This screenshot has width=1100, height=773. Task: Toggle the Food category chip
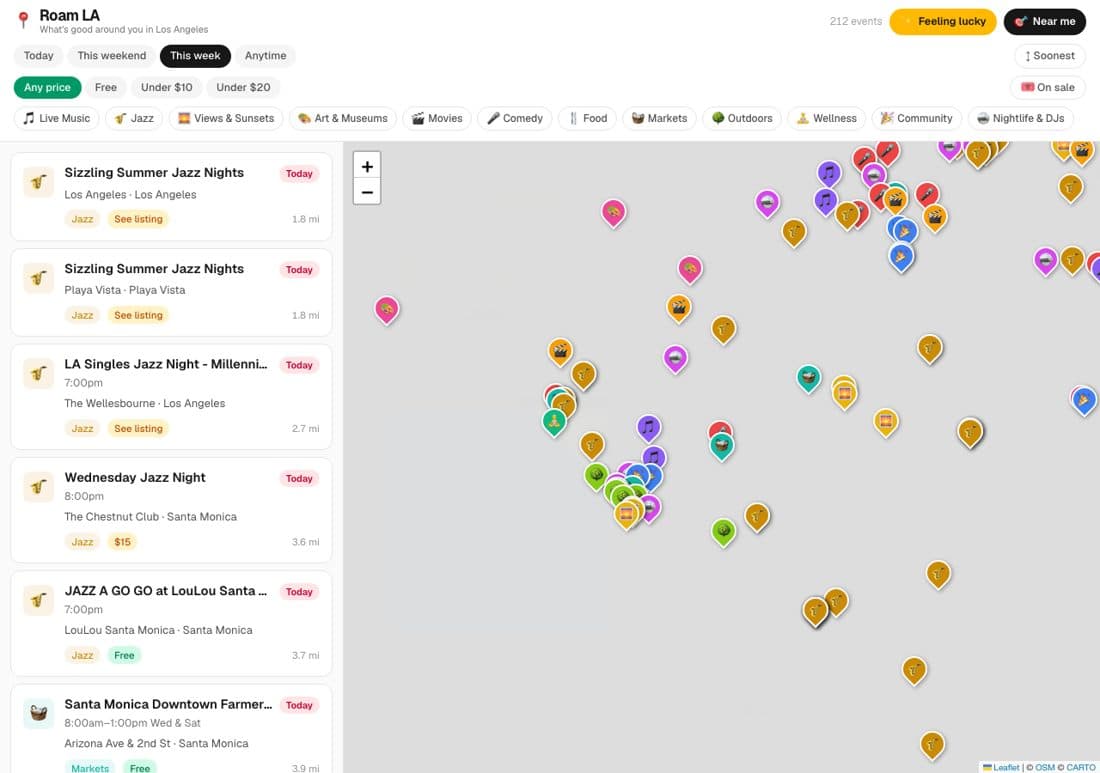pyautogui.click(x=587, y=118)
